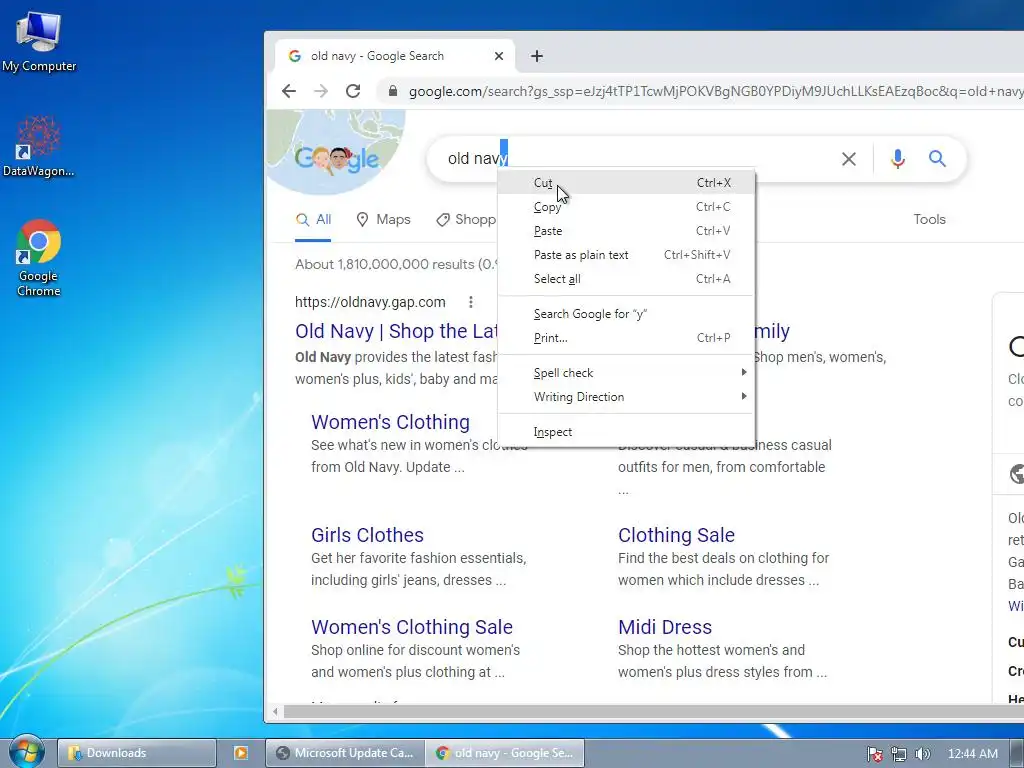Viewport: 1024px width, 768px height.
Task: Click the old navy Google Search taskbar button
Action: click(x=505, y=753)
